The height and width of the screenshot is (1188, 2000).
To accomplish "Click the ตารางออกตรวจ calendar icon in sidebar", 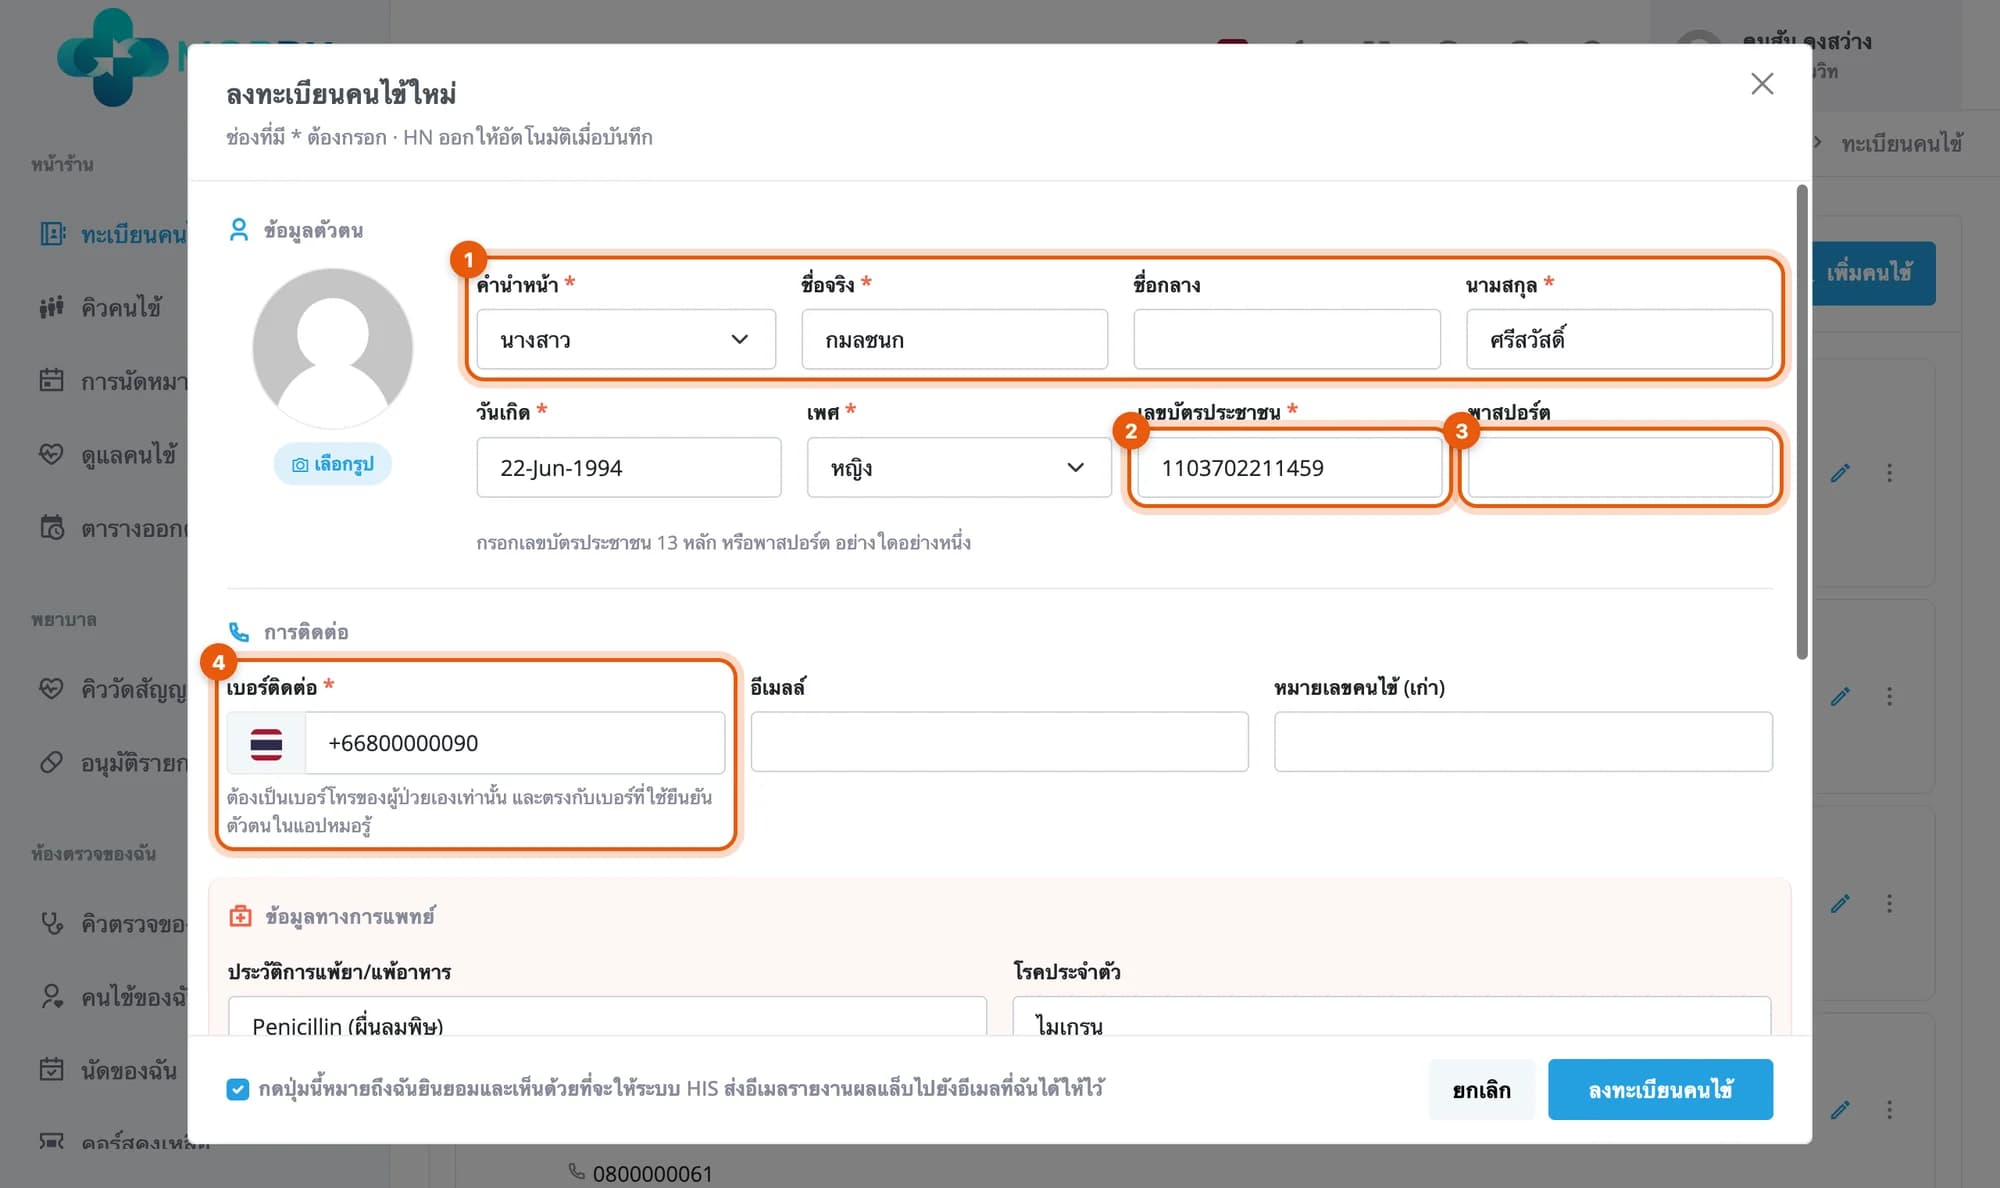I will coord(51,528).
